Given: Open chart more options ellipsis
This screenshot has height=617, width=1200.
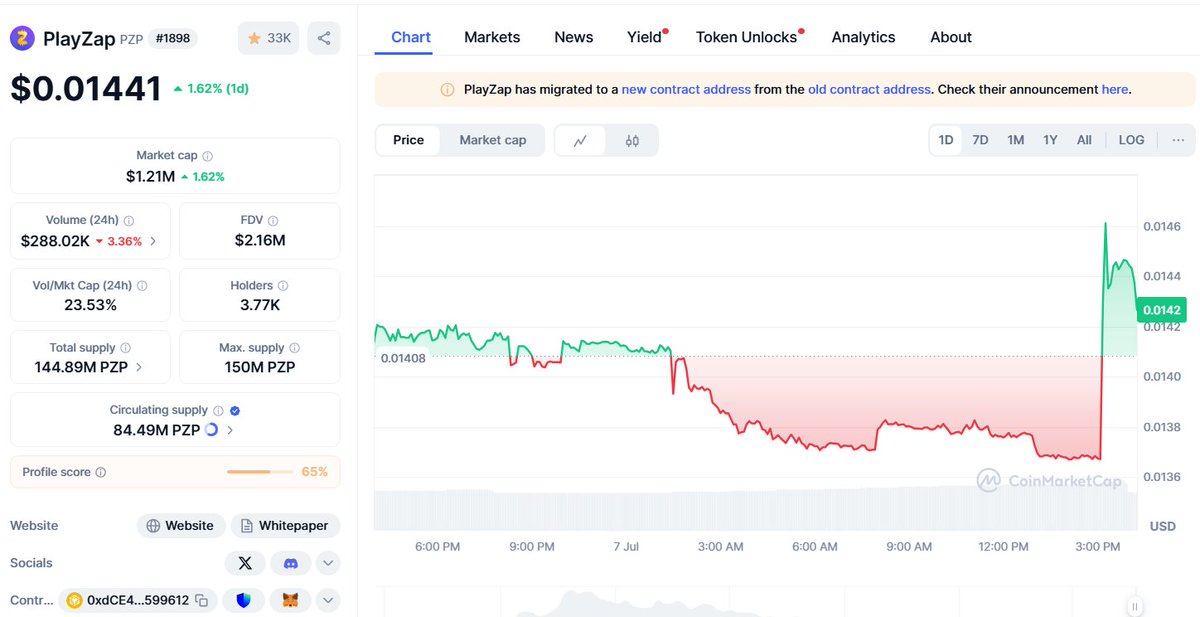Looking at the screenshot, I should click(x=1178, y=140).
